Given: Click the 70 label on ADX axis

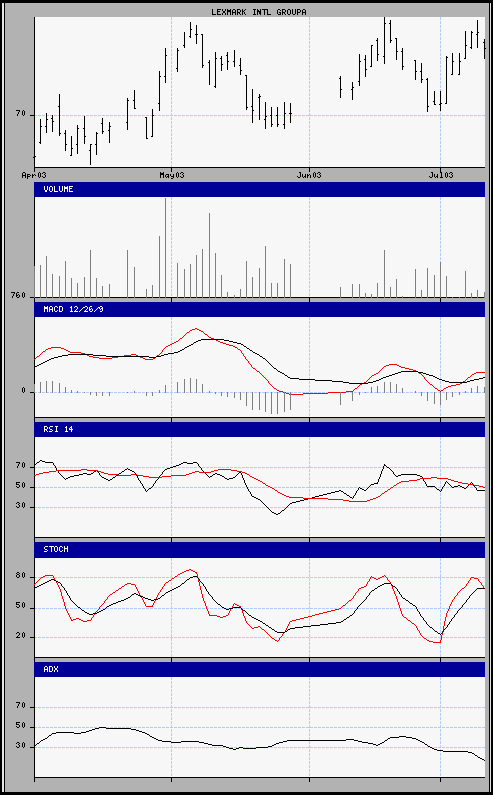Looking at the screenshot, I should 21,706.
